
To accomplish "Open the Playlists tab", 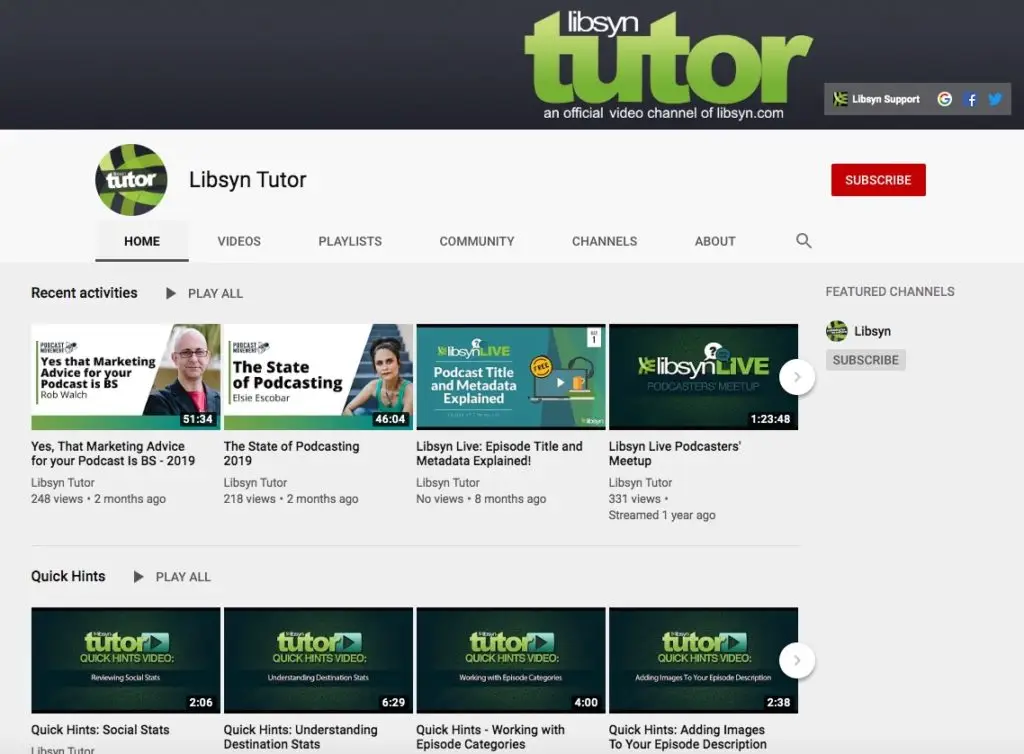I will (x=350, y=241).
